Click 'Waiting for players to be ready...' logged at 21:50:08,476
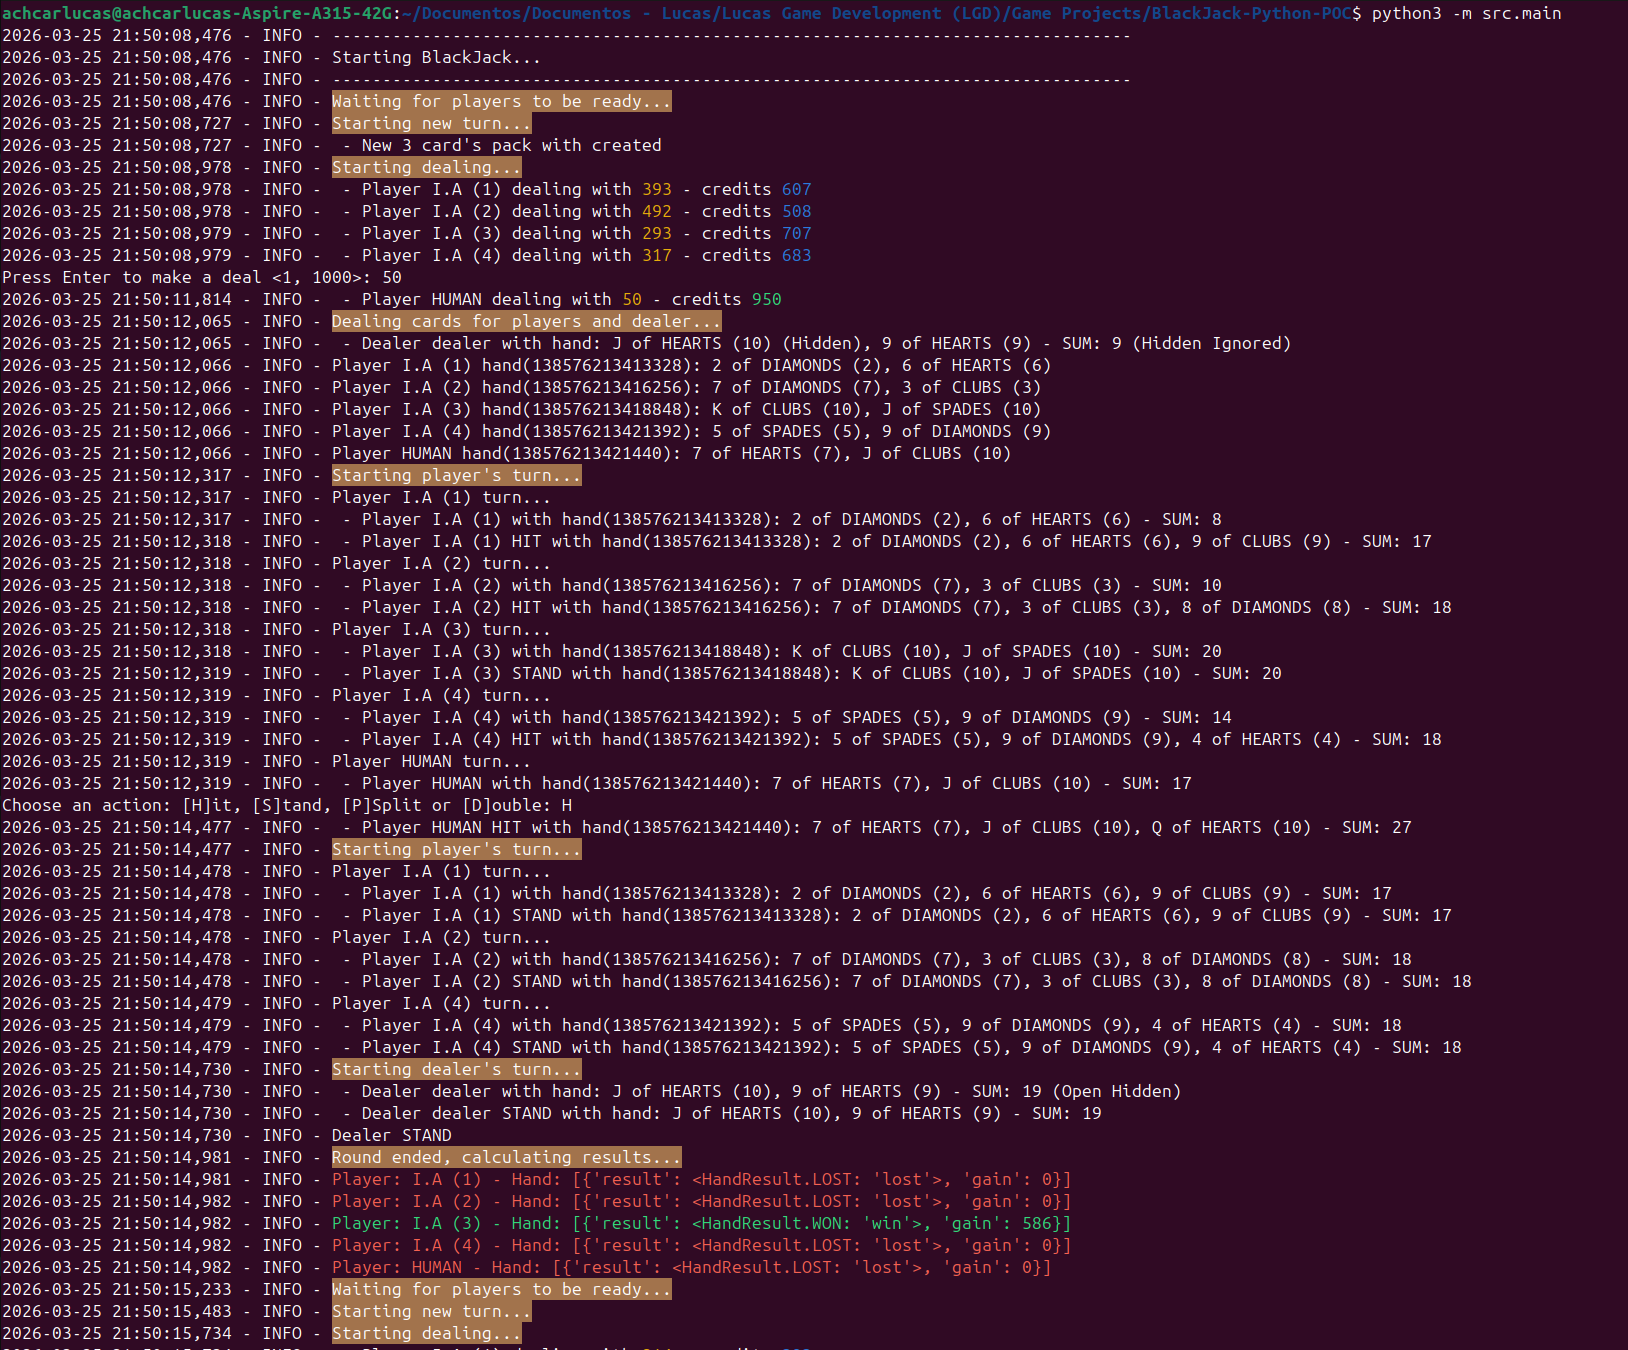 click(501, 101)
